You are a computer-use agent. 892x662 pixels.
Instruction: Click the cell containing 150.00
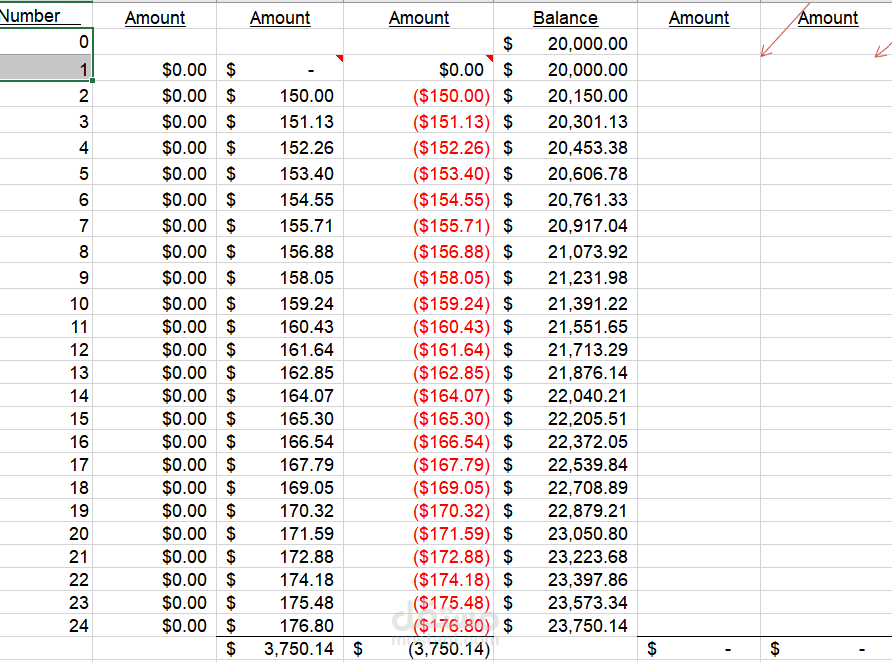tap(280, 94)
